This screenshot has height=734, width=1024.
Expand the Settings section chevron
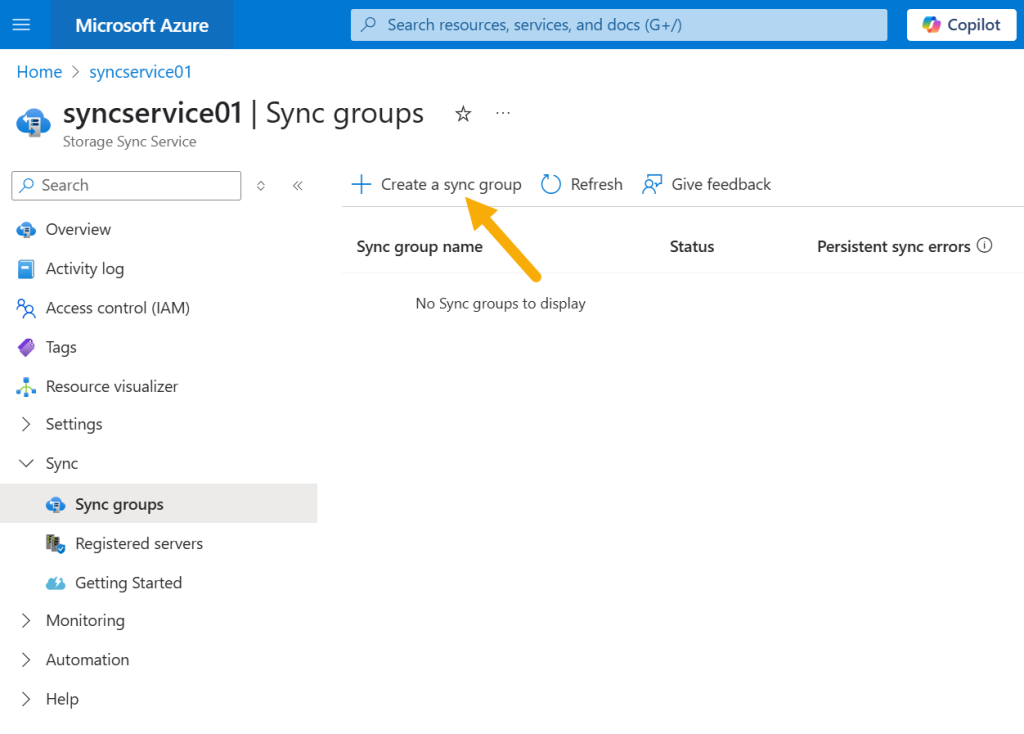tap(26, 424)
